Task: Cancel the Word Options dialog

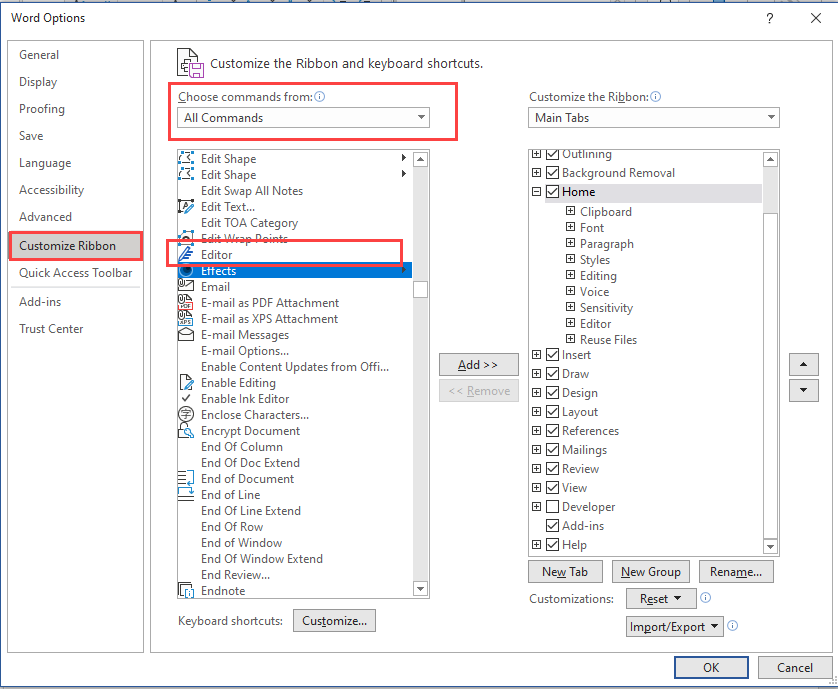Action: [795, 668]
